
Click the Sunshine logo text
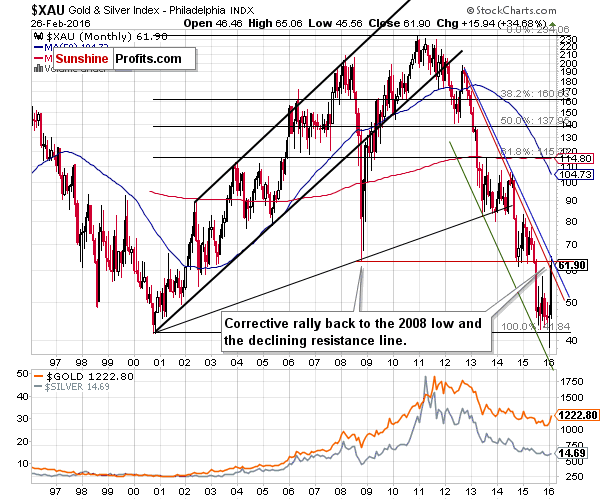[82, 59]
